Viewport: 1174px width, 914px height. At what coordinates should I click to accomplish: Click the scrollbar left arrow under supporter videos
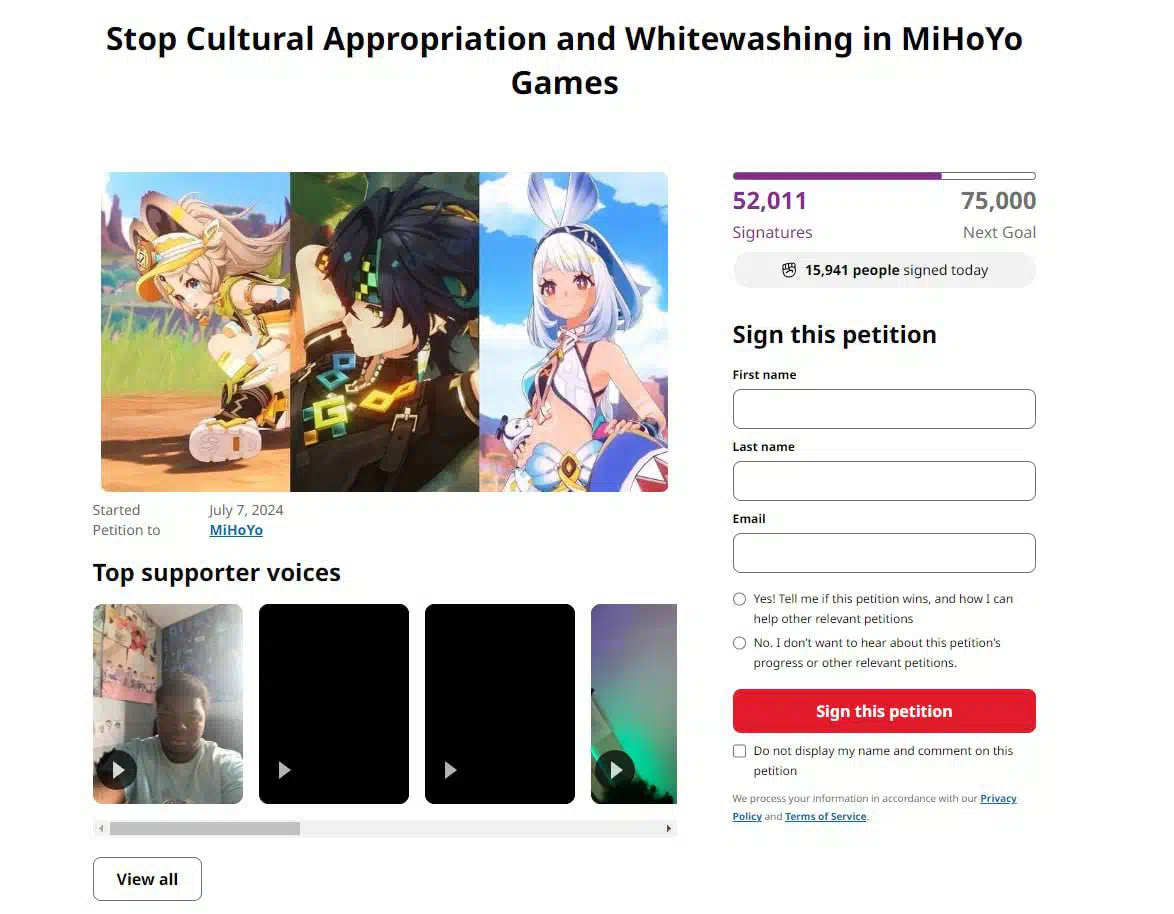coord(101,829)
